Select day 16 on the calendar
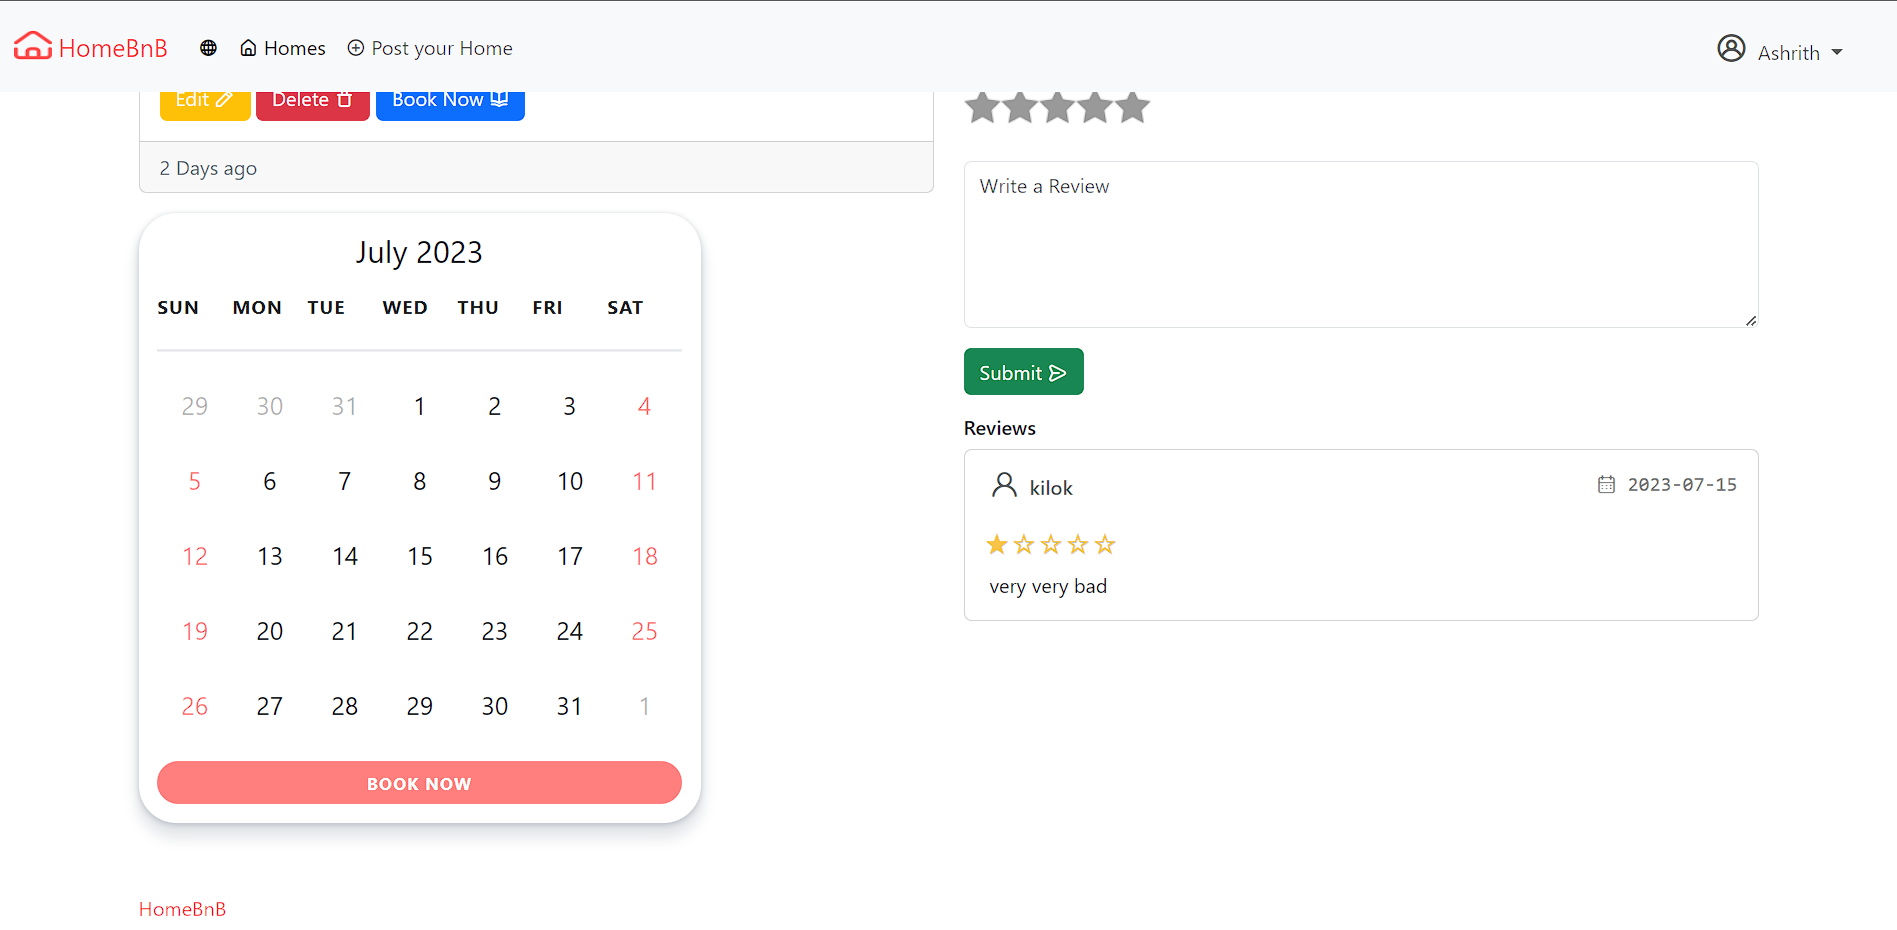This screenshot has height=930, width=1897. point(495,556)
